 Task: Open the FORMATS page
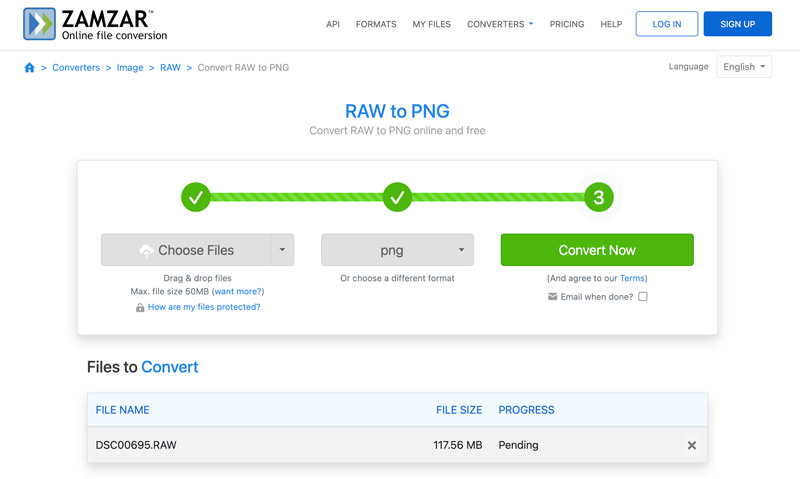[376, 24]
